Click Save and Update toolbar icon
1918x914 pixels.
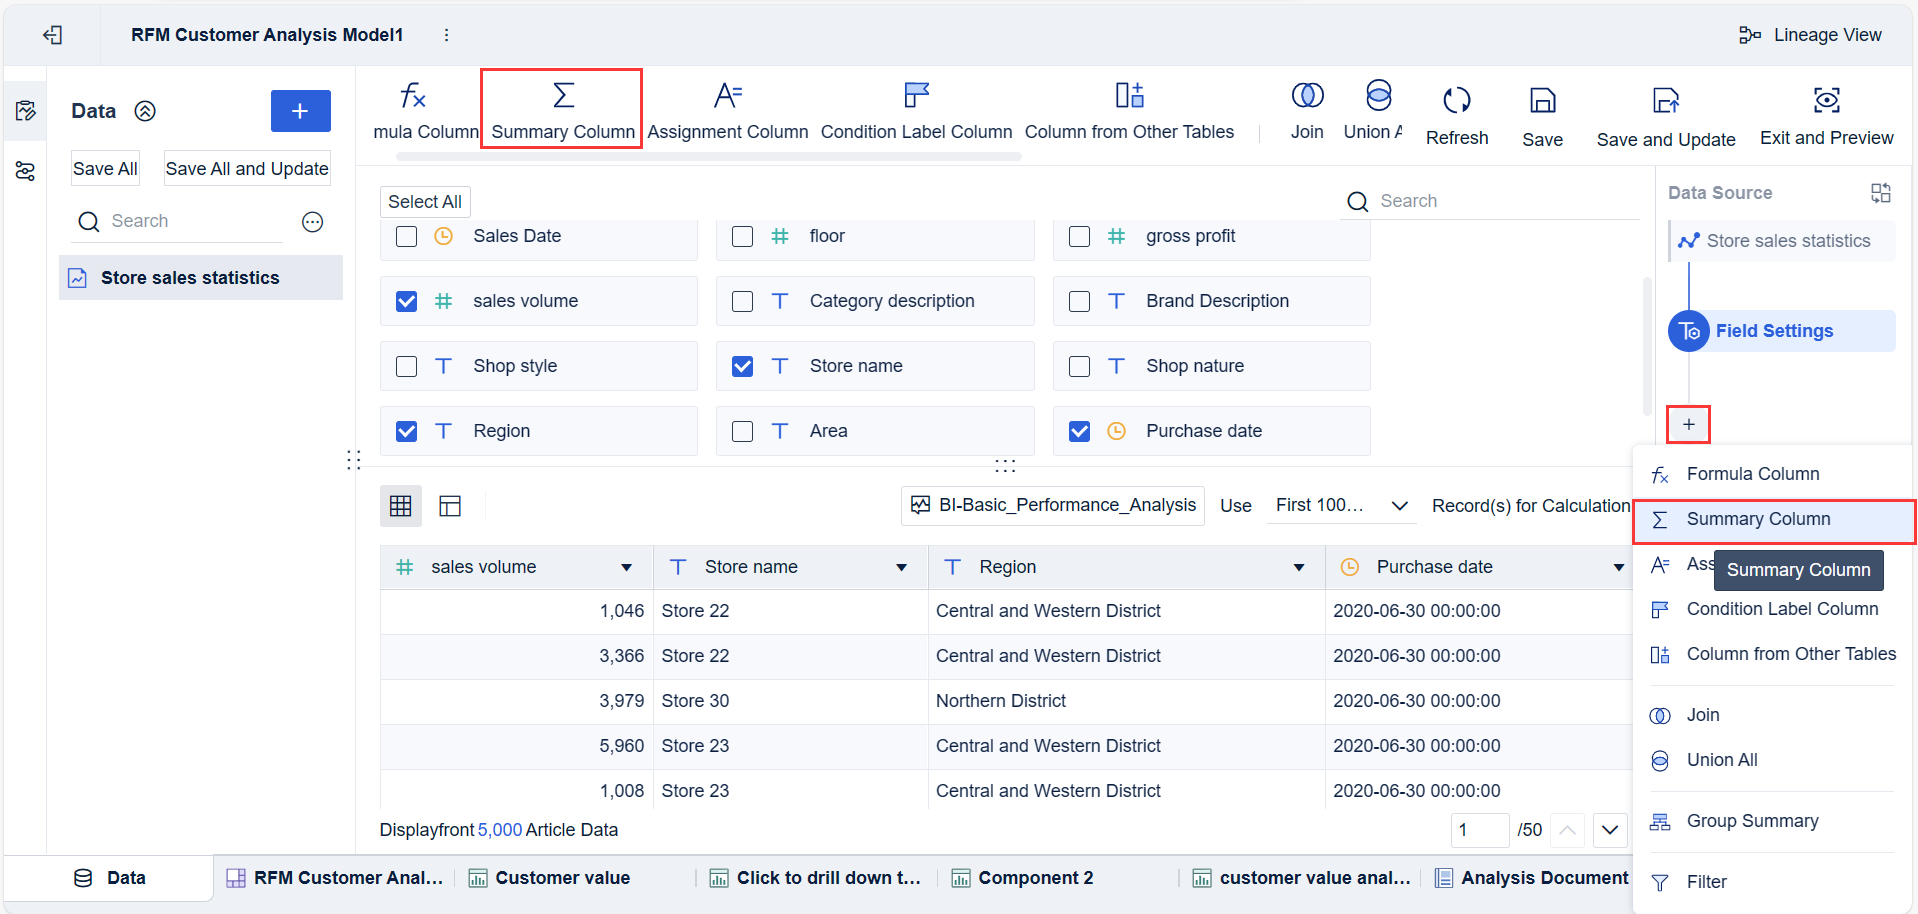point(1666,100)
